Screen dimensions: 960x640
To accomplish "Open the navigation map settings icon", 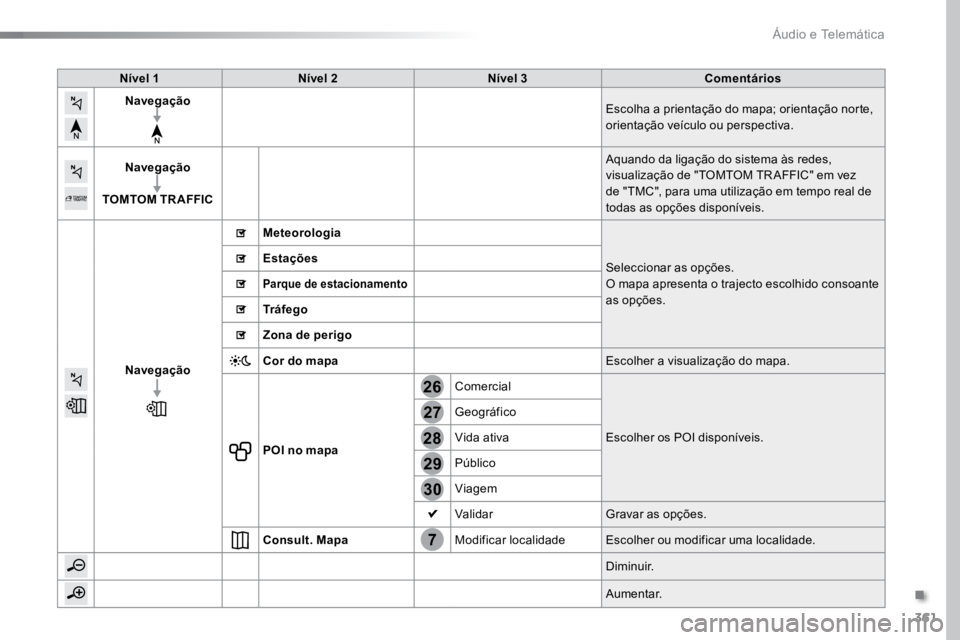I will pos(76,406).
